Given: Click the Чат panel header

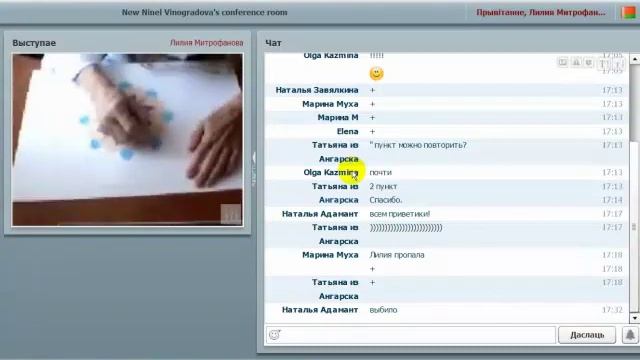Looking at the screenshot, I should [273, 43].
